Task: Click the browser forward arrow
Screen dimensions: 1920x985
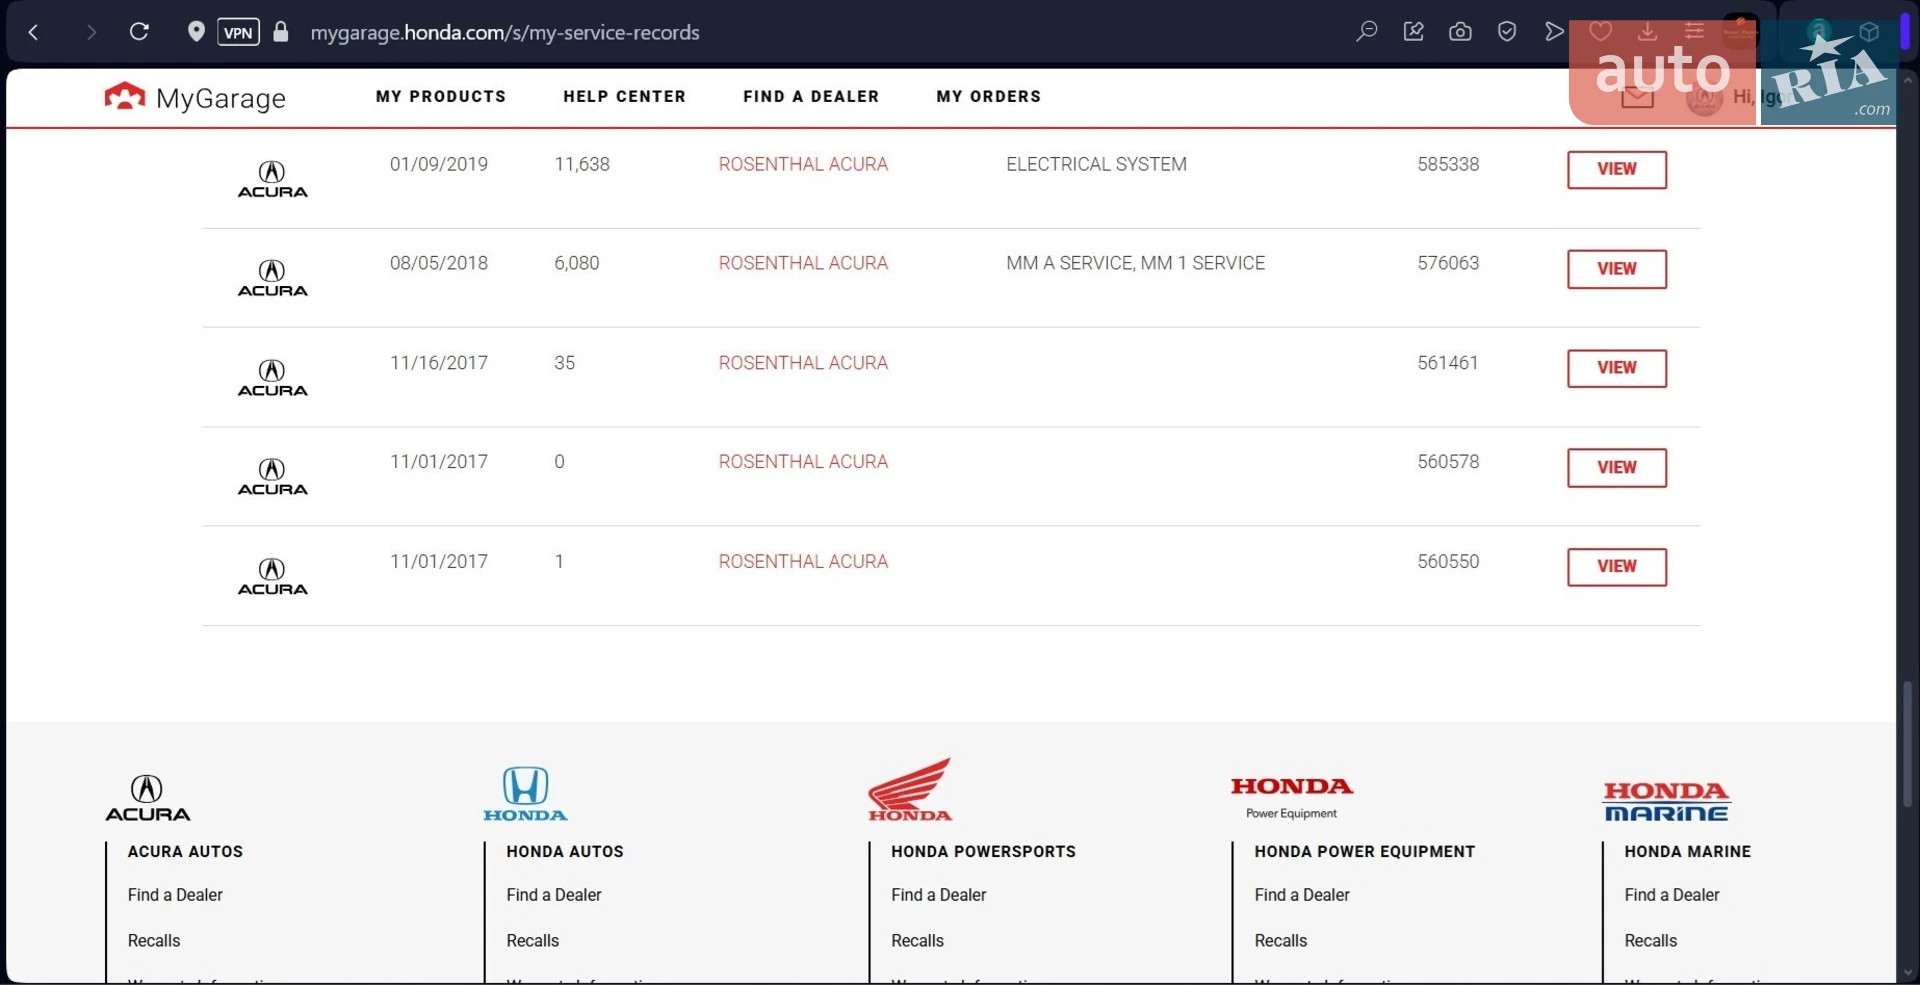Action: pos(91,32)
